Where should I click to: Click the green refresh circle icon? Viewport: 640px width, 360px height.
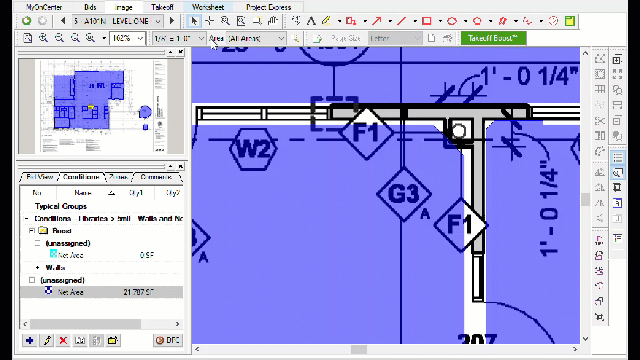point(27,21)
